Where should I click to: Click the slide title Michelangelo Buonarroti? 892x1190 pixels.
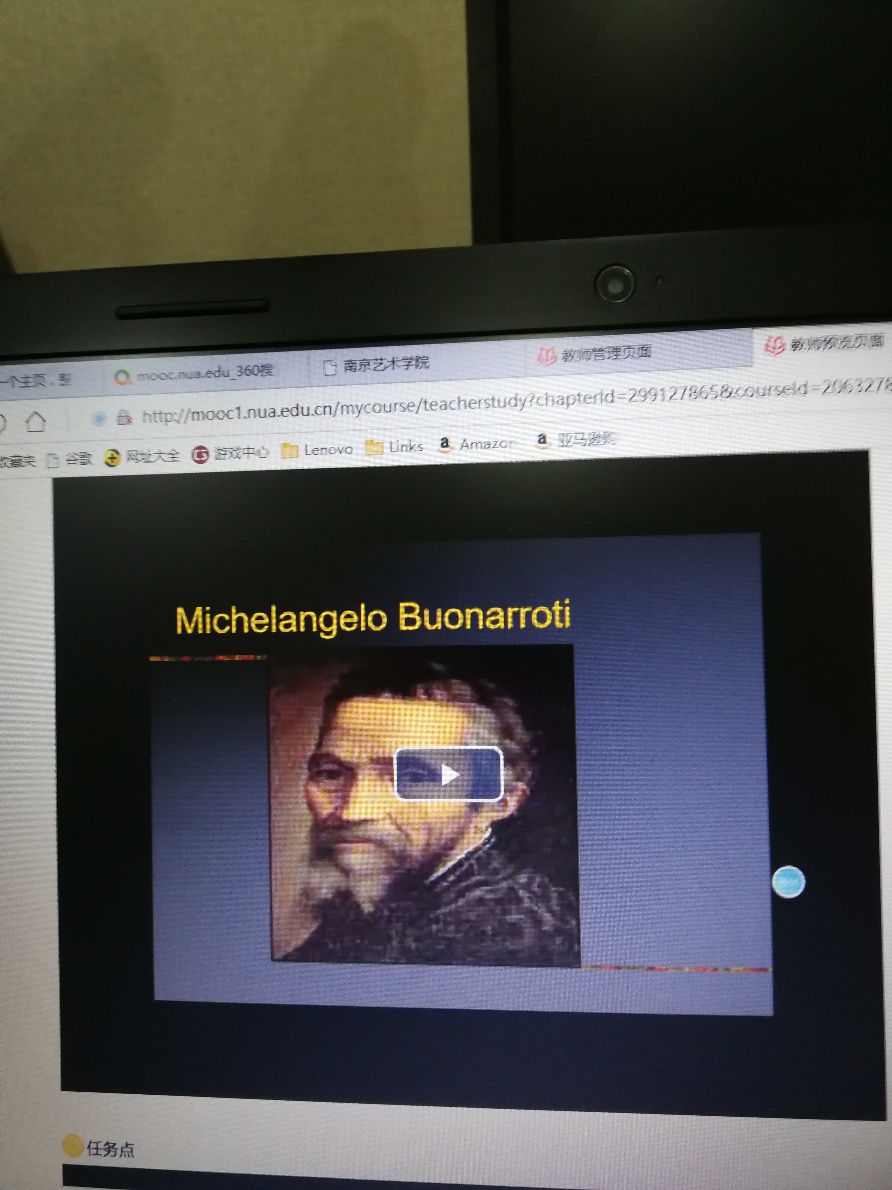pyautogui.click(x=372, y=618)
